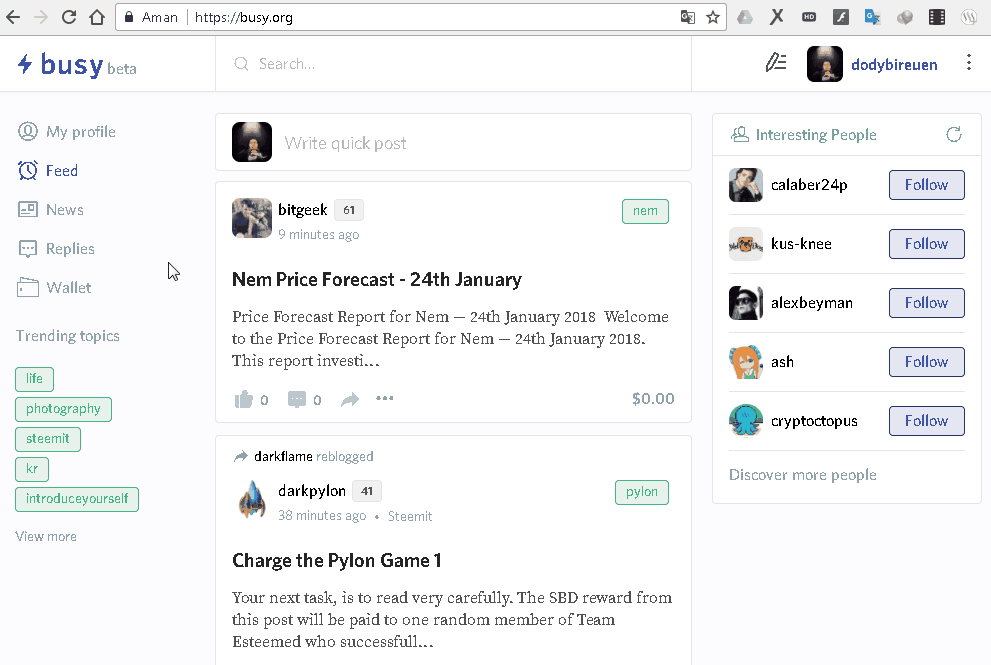Follow alexbeyman
The image size is (991, 665).
pos(926,303)
